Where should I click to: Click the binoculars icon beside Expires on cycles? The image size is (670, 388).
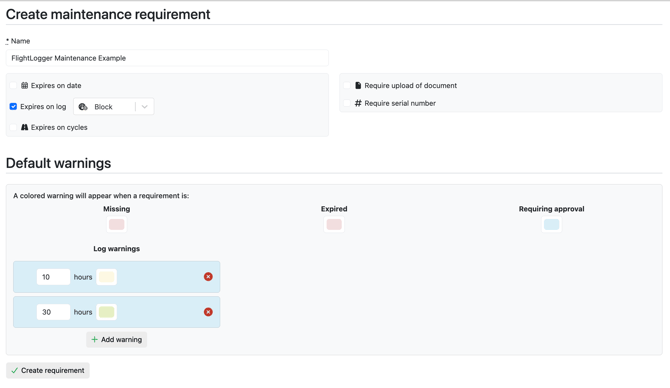point(24,127)
